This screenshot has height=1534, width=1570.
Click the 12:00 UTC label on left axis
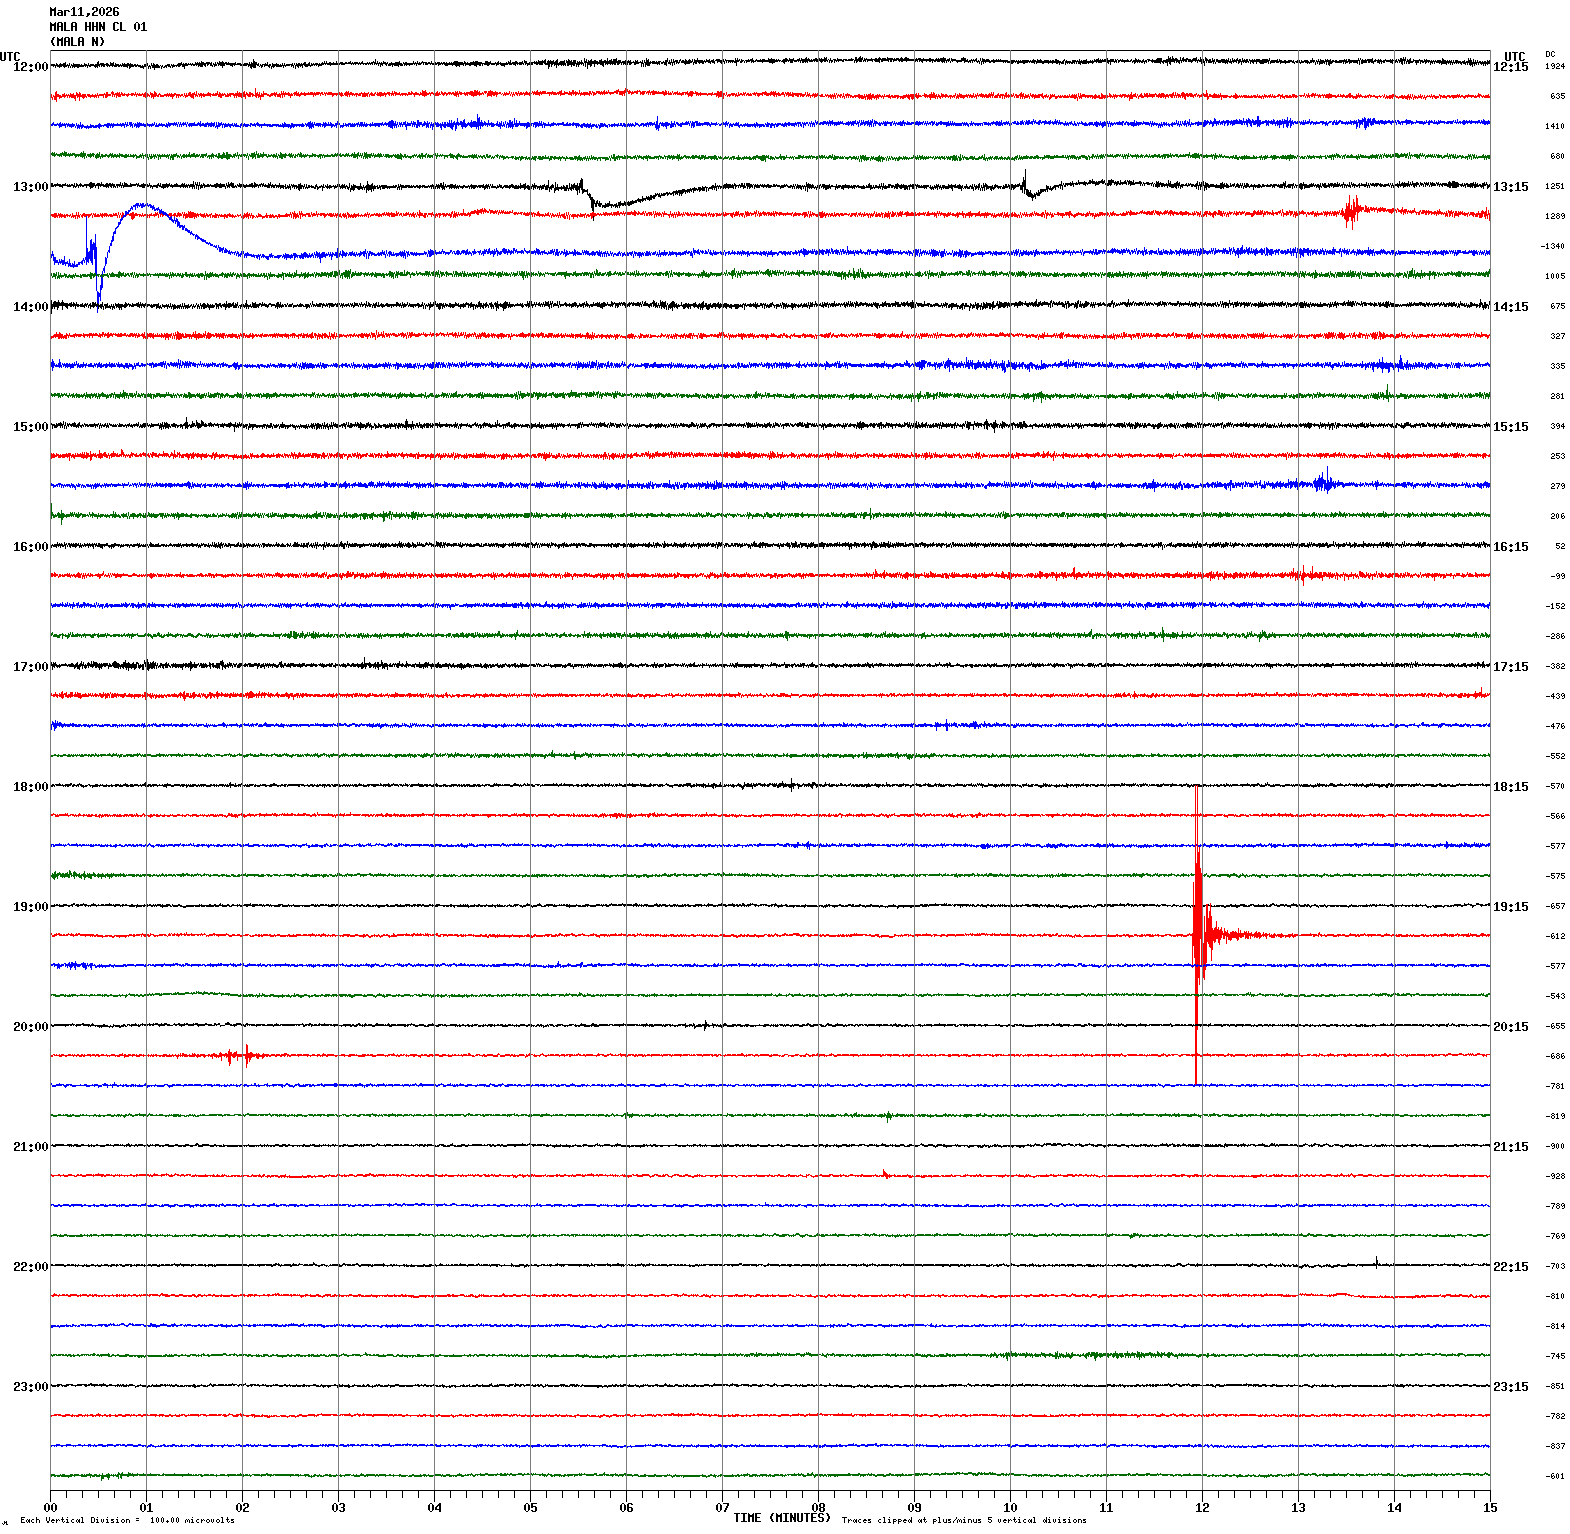30,67
